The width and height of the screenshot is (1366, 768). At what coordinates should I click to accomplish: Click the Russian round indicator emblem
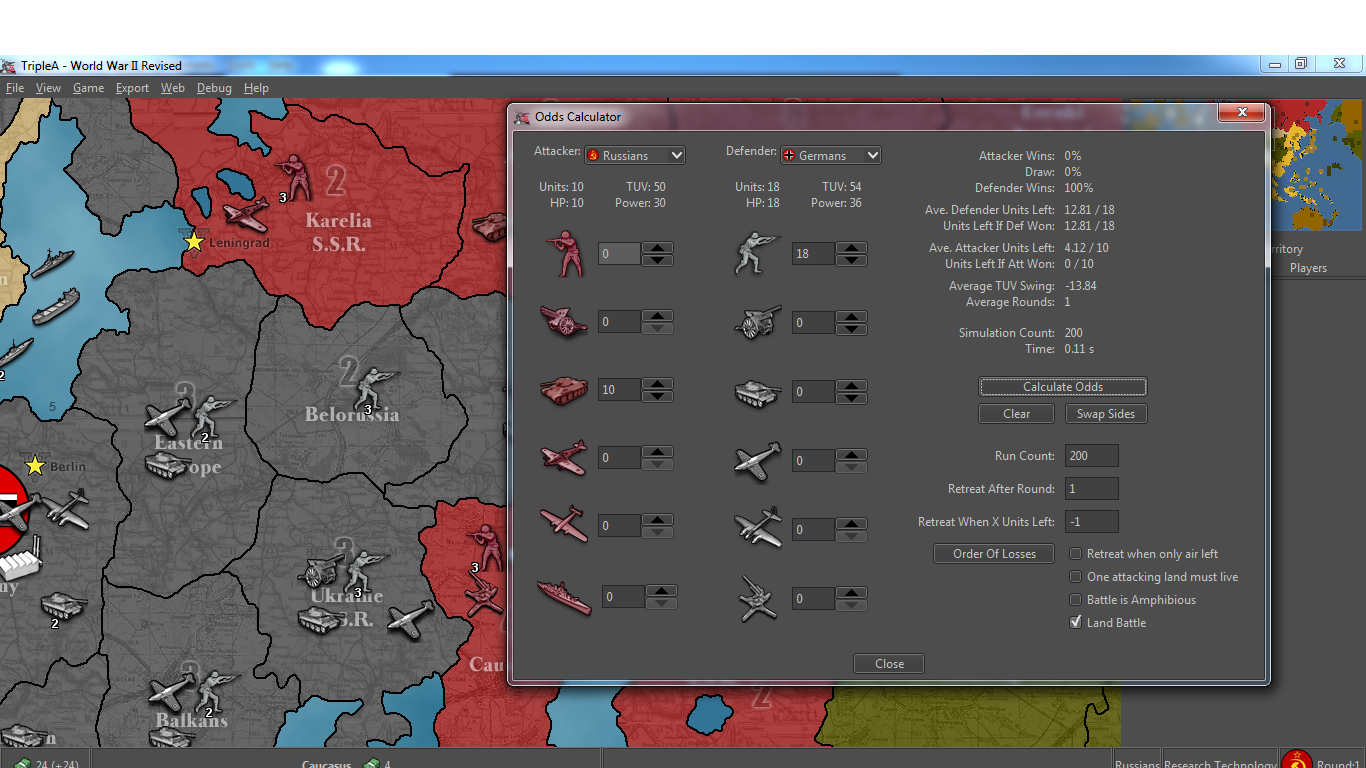coord(1297,761)
